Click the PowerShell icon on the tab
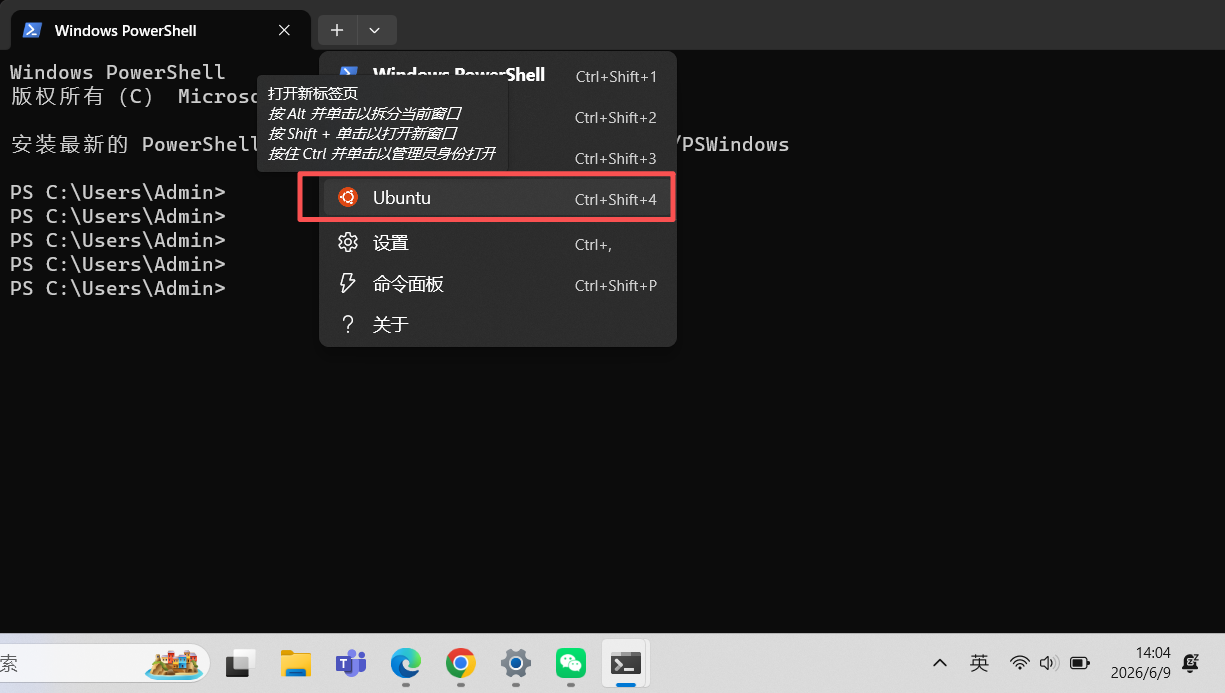Viewport: 1225px width, 693px height. [32, 30]
